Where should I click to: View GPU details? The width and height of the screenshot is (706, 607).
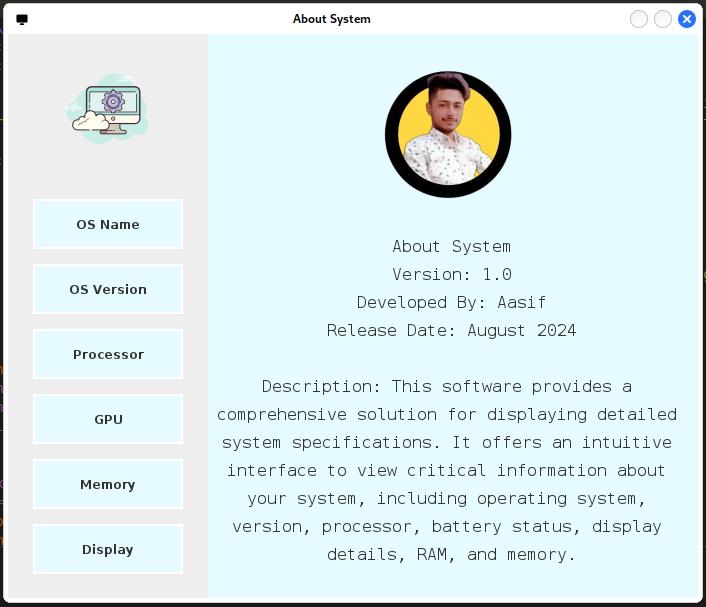click(108, 419)
